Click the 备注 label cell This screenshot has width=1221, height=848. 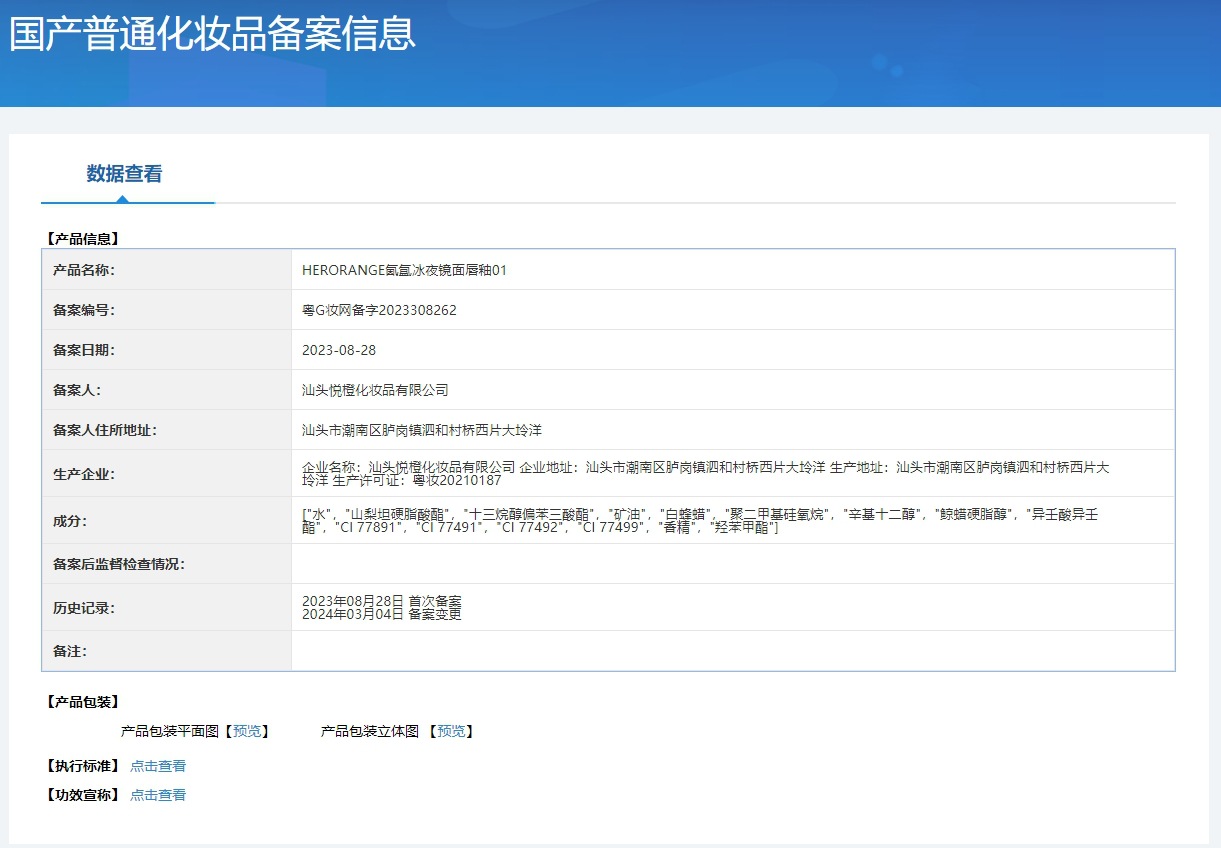[x=167, y=651]
